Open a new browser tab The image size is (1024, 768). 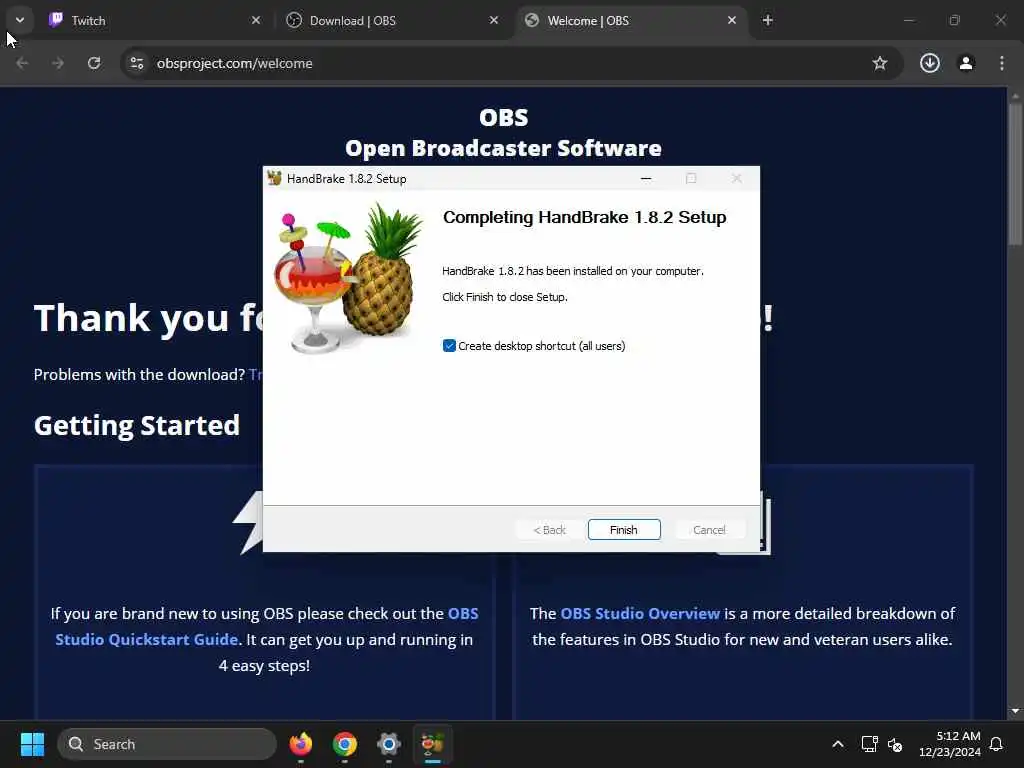click(768, 20)
